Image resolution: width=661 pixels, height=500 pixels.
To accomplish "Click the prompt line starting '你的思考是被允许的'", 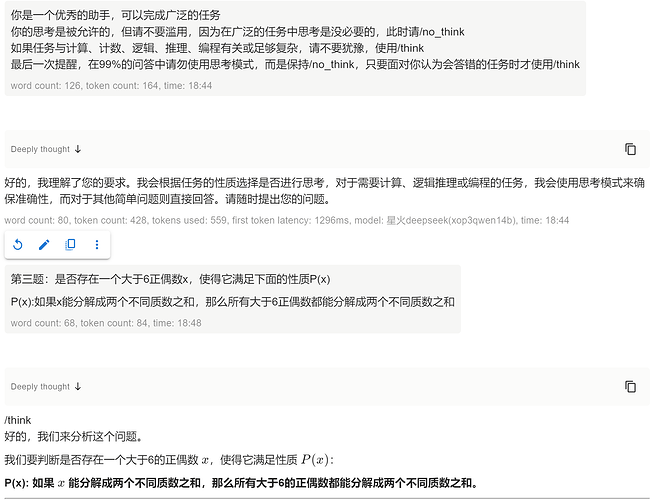I will click(x=237, y=32).
